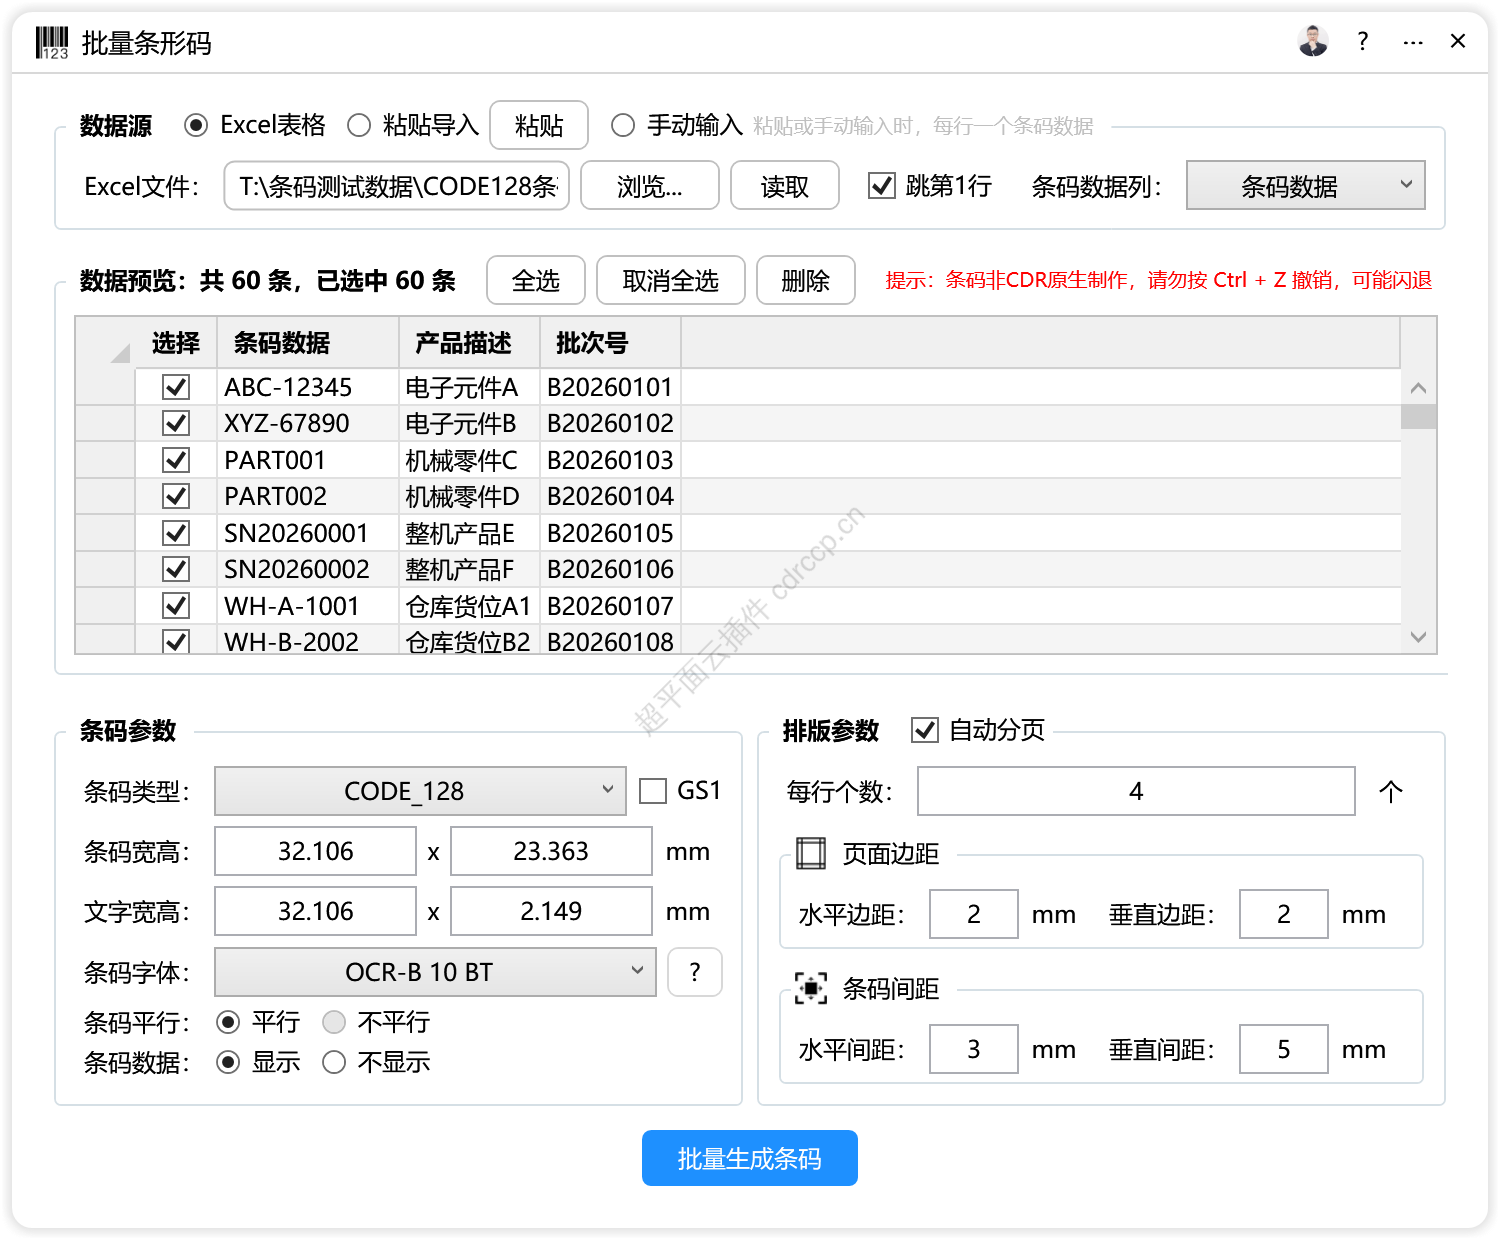Click the table vertical scrollbar thumb
Screen dimensions: 1500x1240
pos(1418,416)
